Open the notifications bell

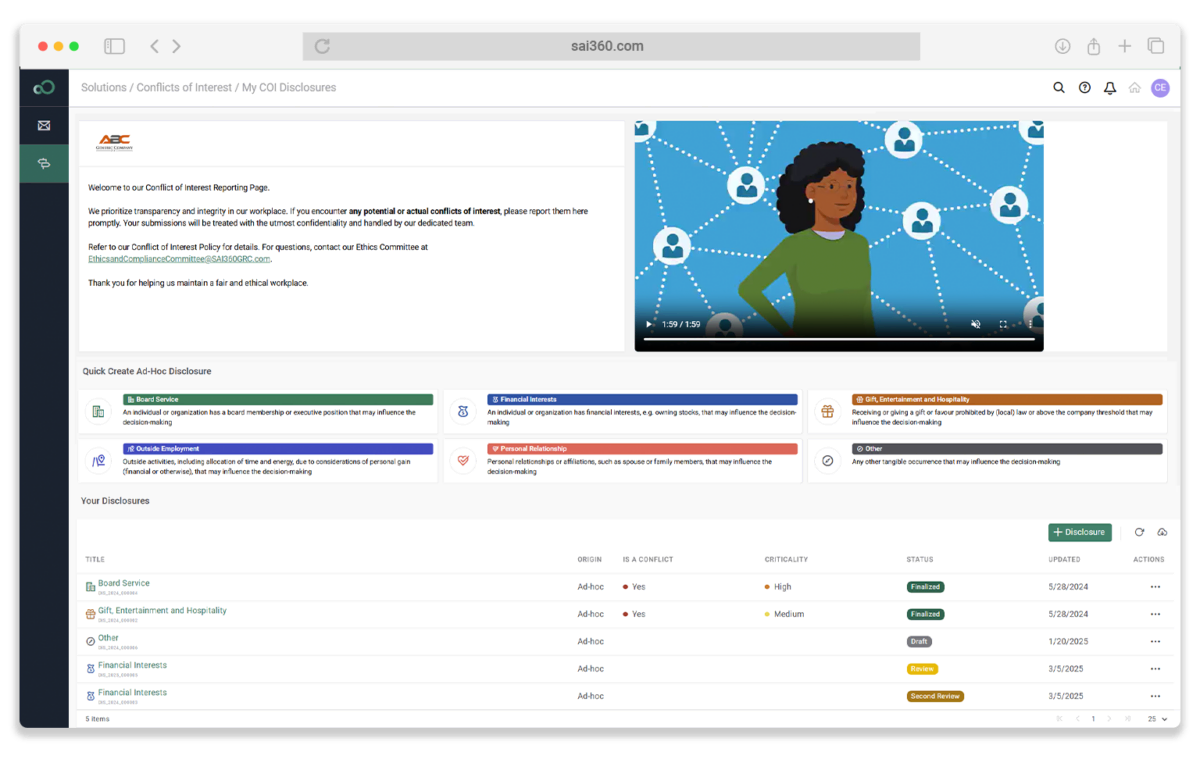[1109, 88]
